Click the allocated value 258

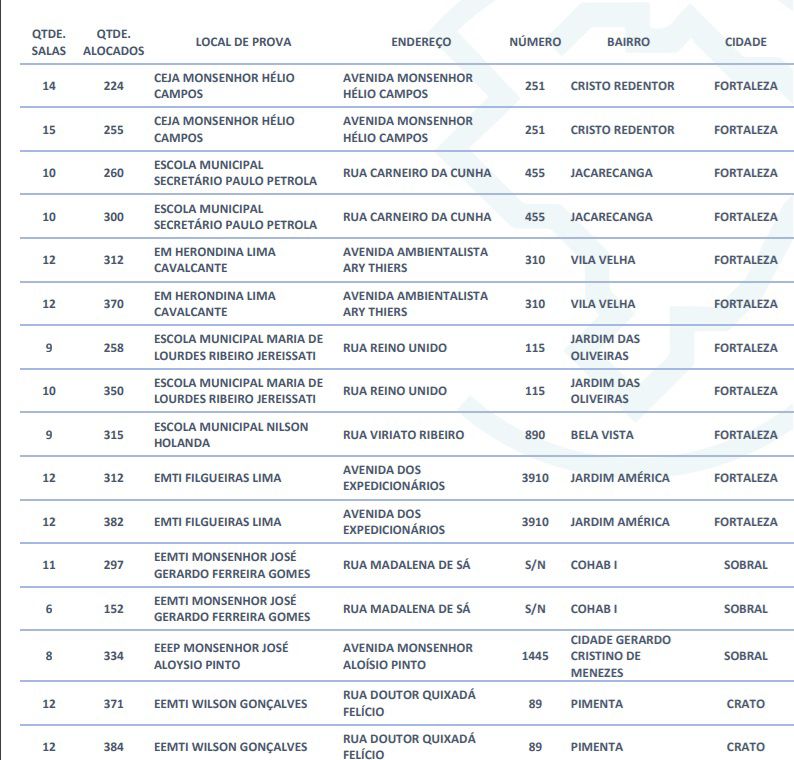(114, 348)
